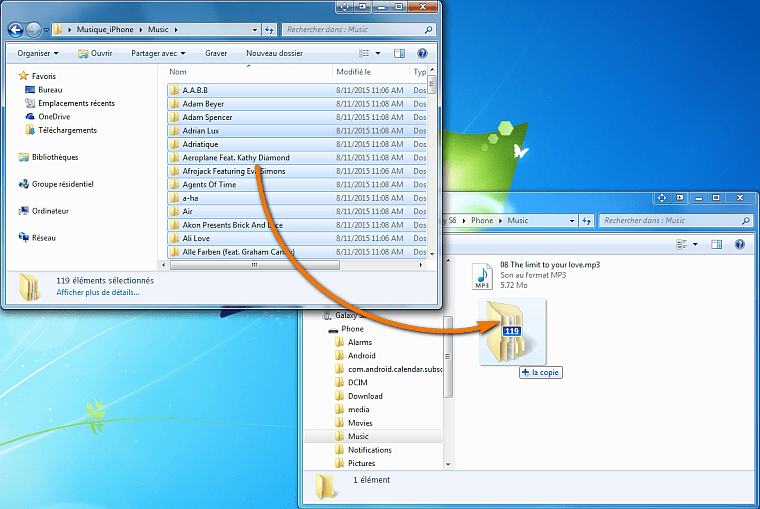Sort by the Modifié le column header

pyautogui.click(x=354, y=72)
